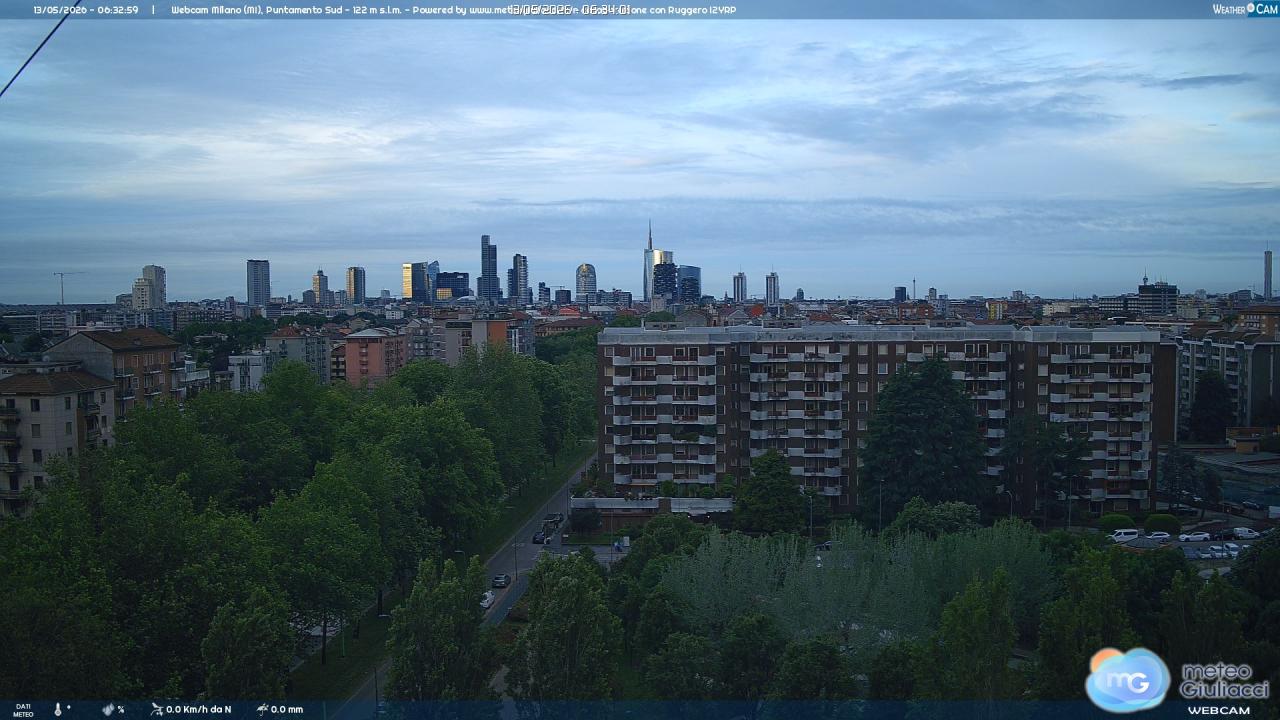Click the umbrella rainfall icon

click(x=262, y=709)
